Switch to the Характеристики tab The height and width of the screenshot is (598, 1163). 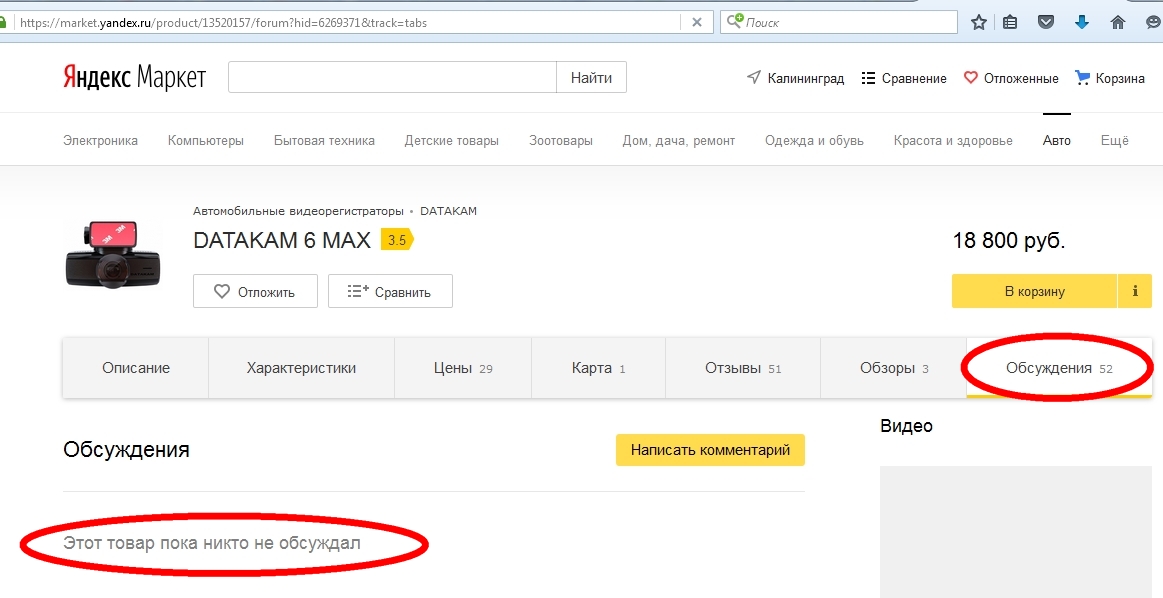(x=301, y=368)
